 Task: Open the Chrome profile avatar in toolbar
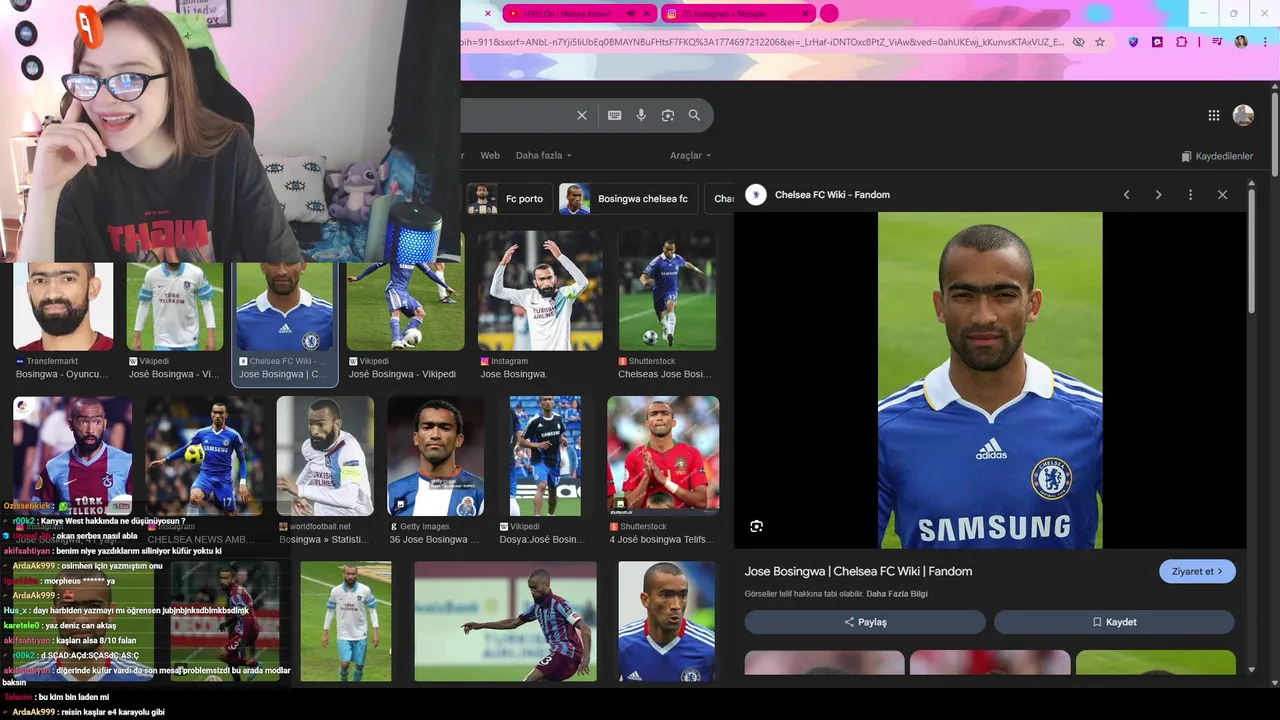1241,42
